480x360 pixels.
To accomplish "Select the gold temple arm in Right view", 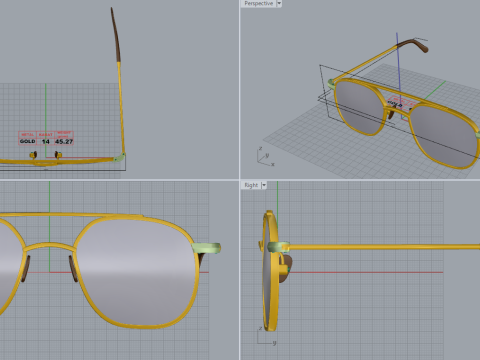I will 384,247.
